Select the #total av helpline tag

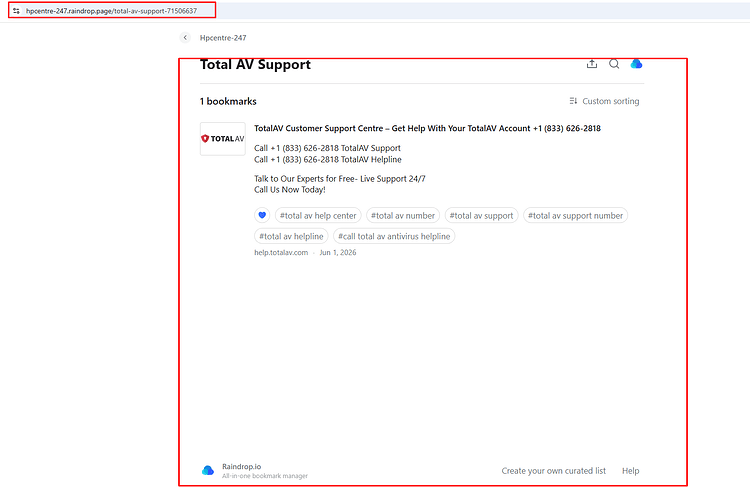tap(291, 236)
